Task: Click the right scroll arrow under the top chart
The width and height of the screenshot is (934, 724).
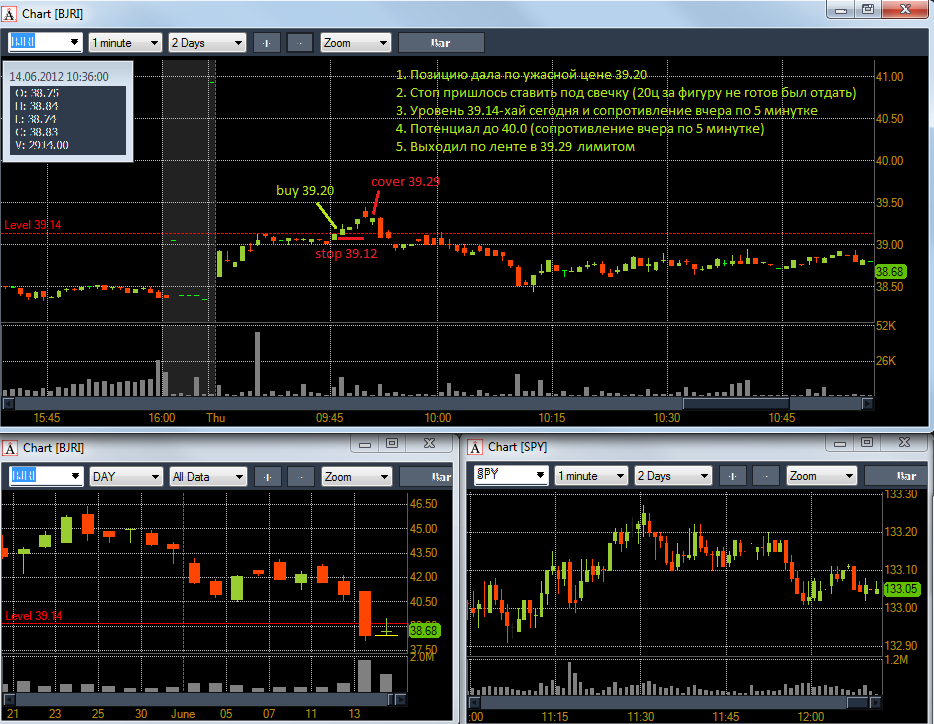Action: click(867, 403)
